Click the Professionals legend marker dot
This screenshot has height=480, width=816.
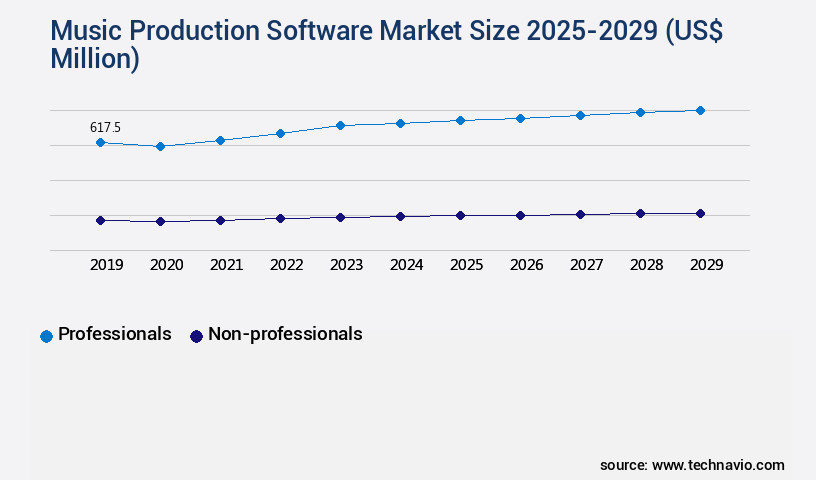pyautogui.click(x=46, y=336)
